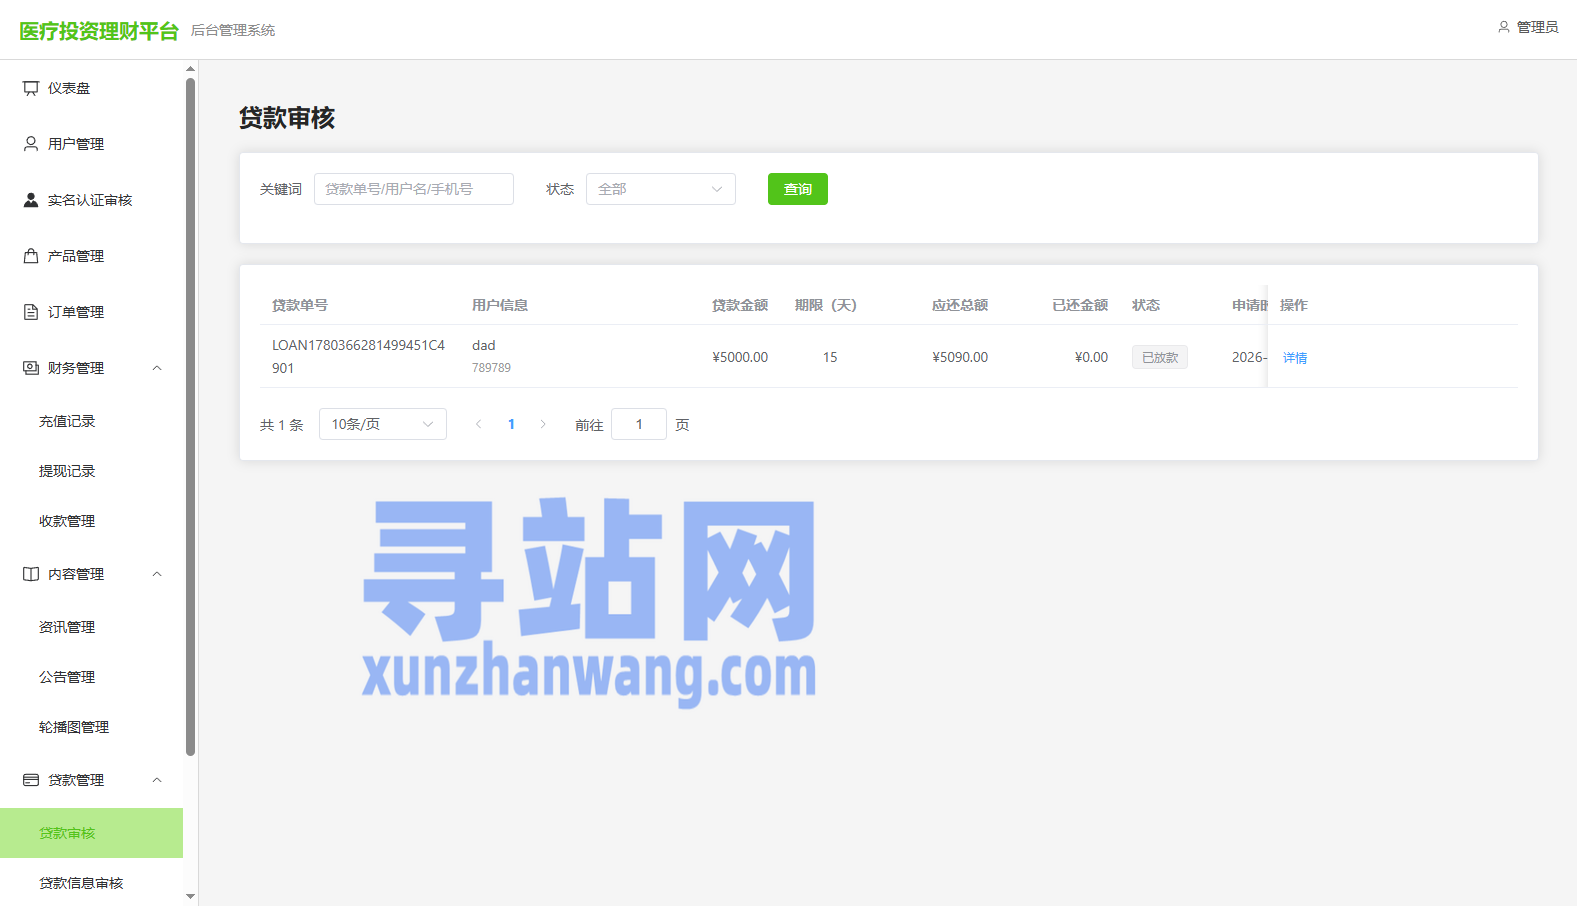This screenshot has height=906, width=1577.
Task: Focus the 前往 page jump input
Action: click(x=639, y=424)
